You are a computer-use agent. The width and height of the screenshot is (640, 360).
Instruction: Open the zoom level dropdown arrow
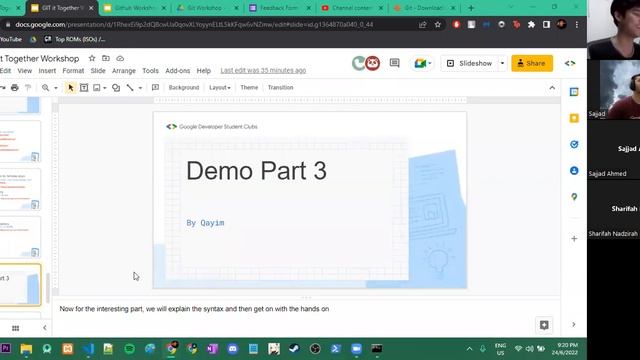tap(56, 88)
